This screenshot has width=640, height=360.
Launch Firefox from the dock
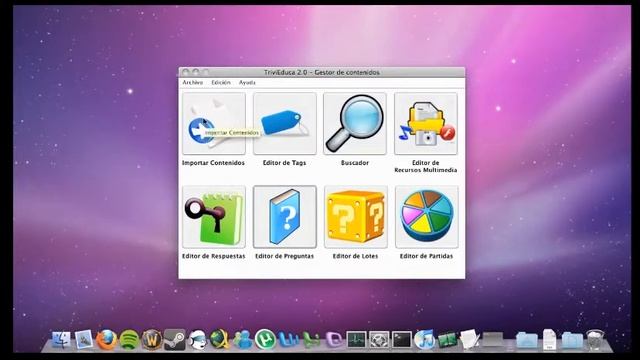pyautogui.click(x=107, y=340)
